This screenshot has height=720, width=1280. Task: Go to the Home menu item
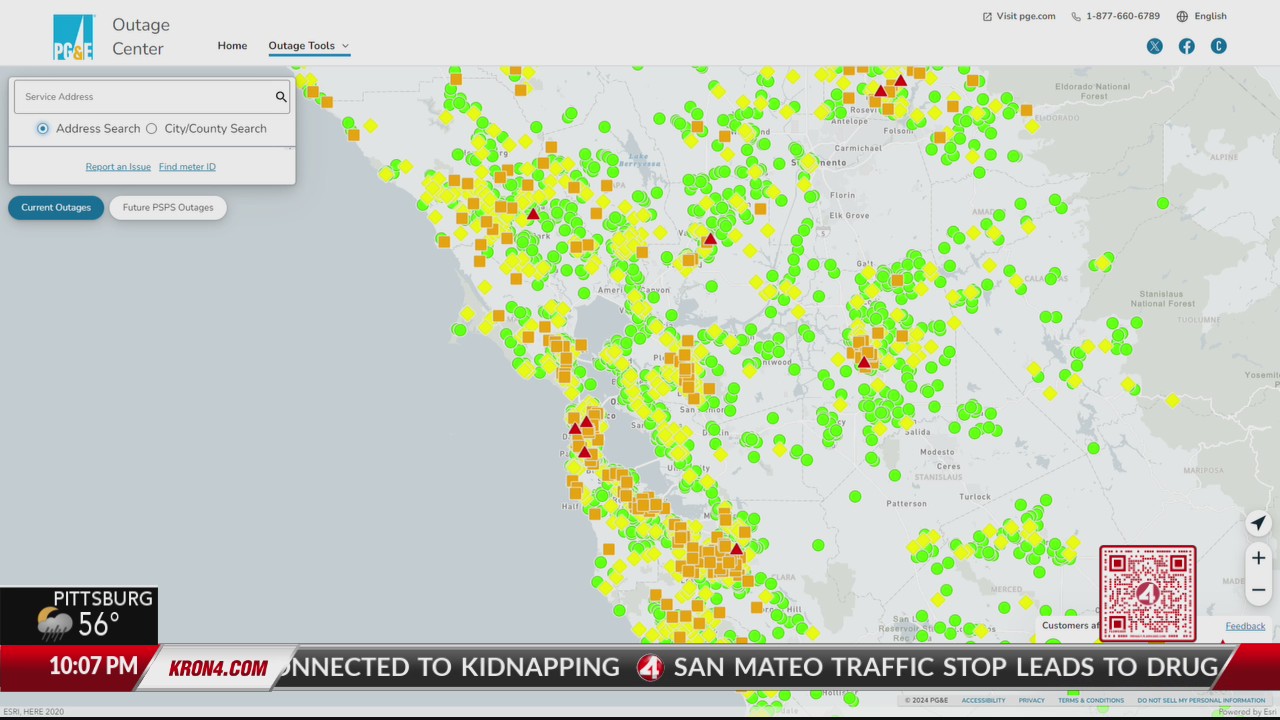click(232, 45)
